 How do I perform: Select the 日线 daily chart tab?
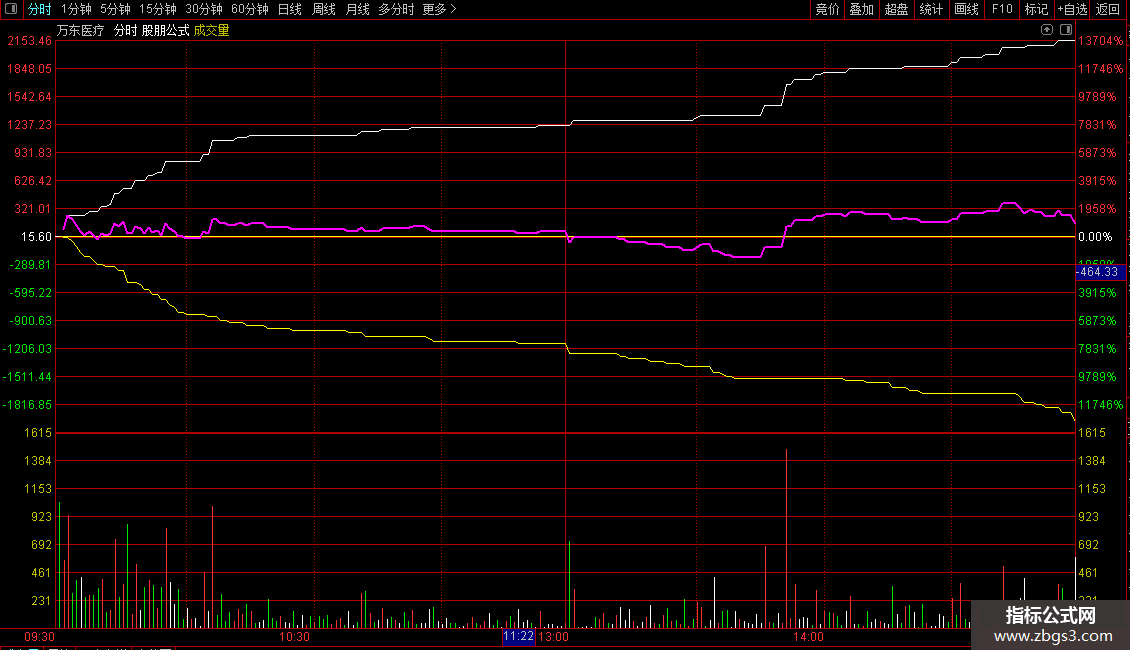pyautogui.click(x=290, y=9)
